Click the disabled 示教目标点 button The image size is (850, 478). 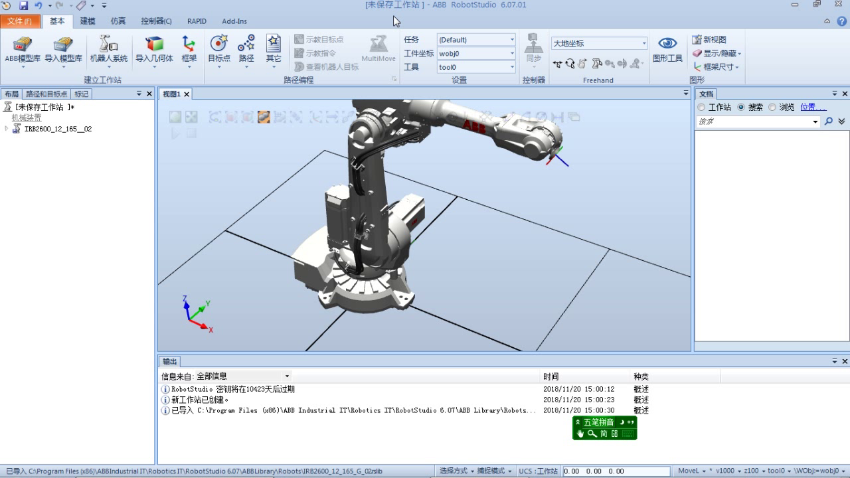[319, 40]
